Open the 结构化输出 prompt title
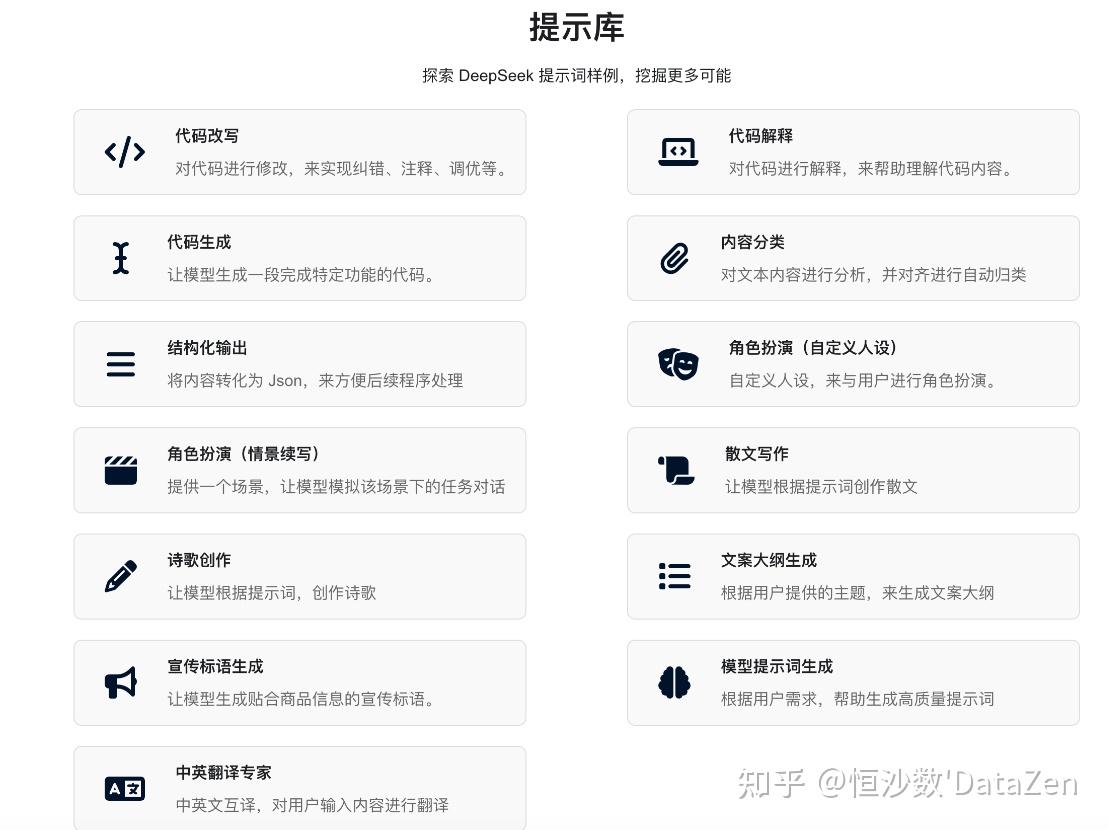 (207, 348)
